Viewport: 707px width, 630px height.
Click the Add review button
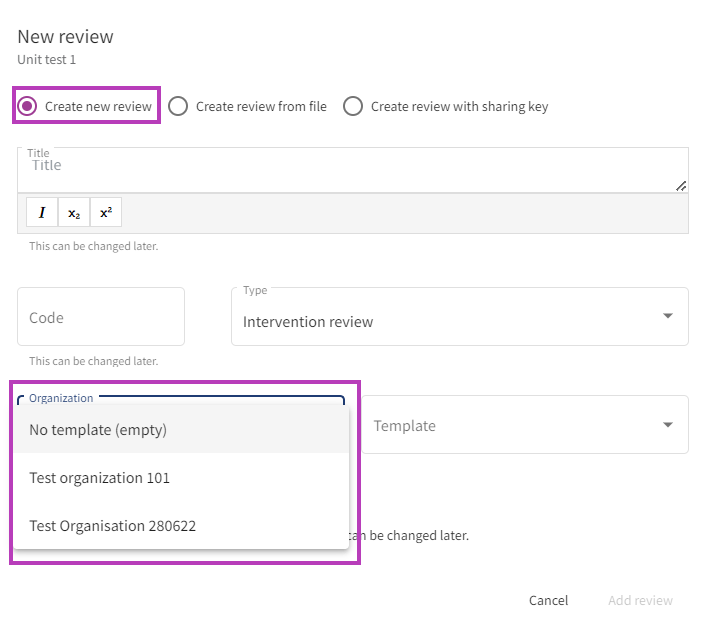click(x=640, y=601)
